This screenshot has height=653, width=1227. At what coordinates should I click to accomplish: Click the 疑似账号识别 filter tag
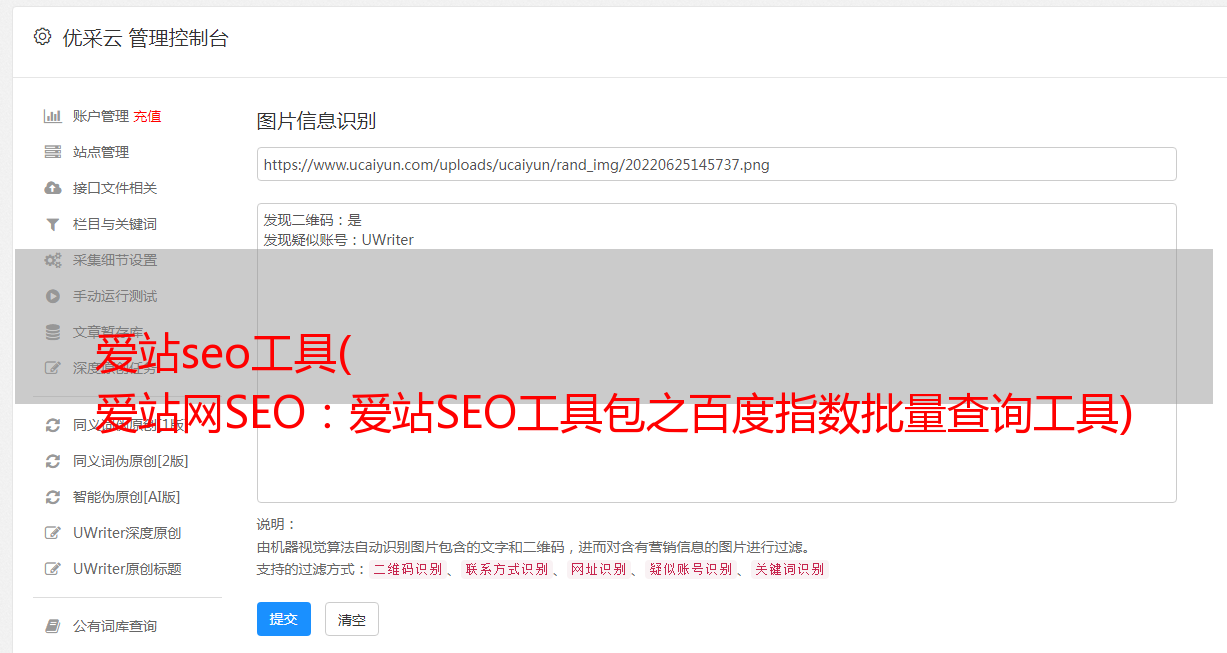(x=690, y=569)
